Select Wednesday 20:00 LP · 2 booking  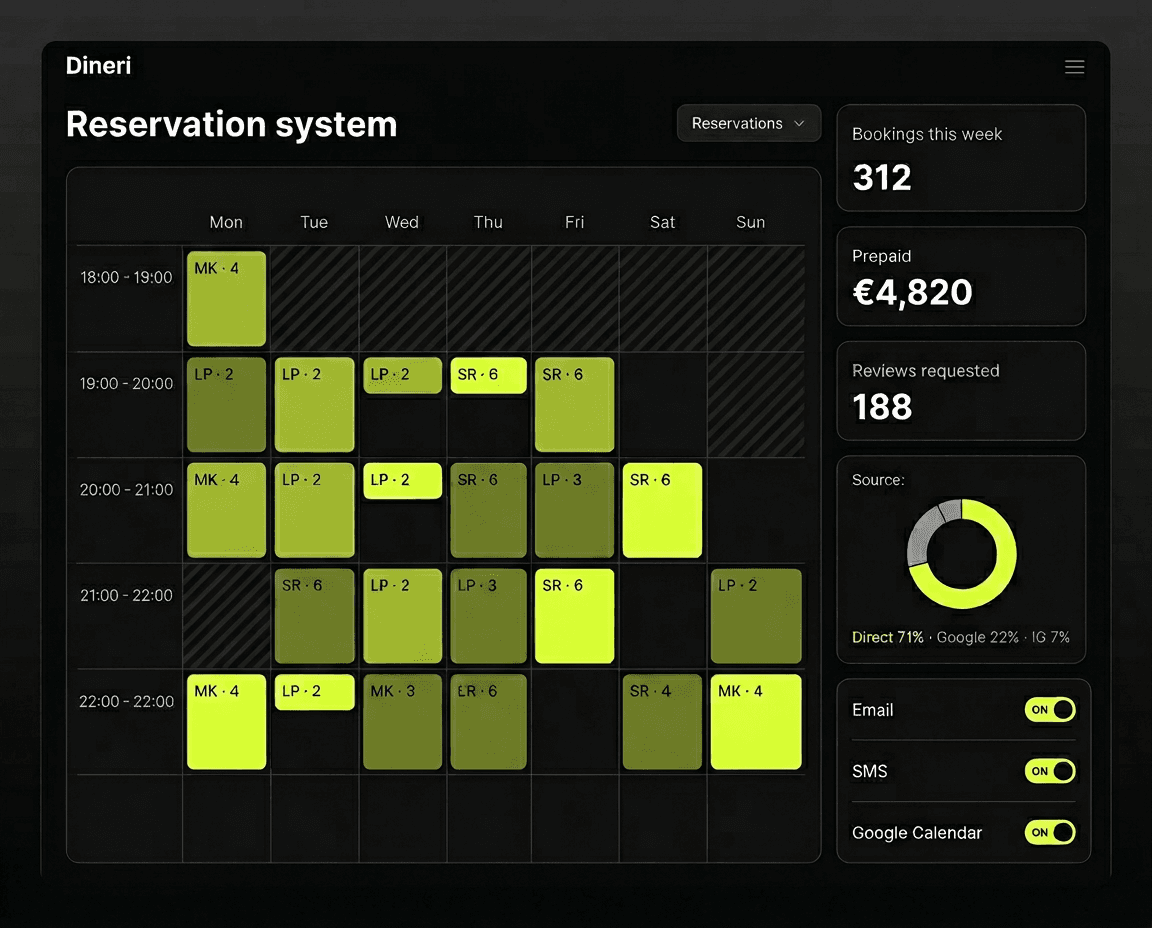pos(403,481)
